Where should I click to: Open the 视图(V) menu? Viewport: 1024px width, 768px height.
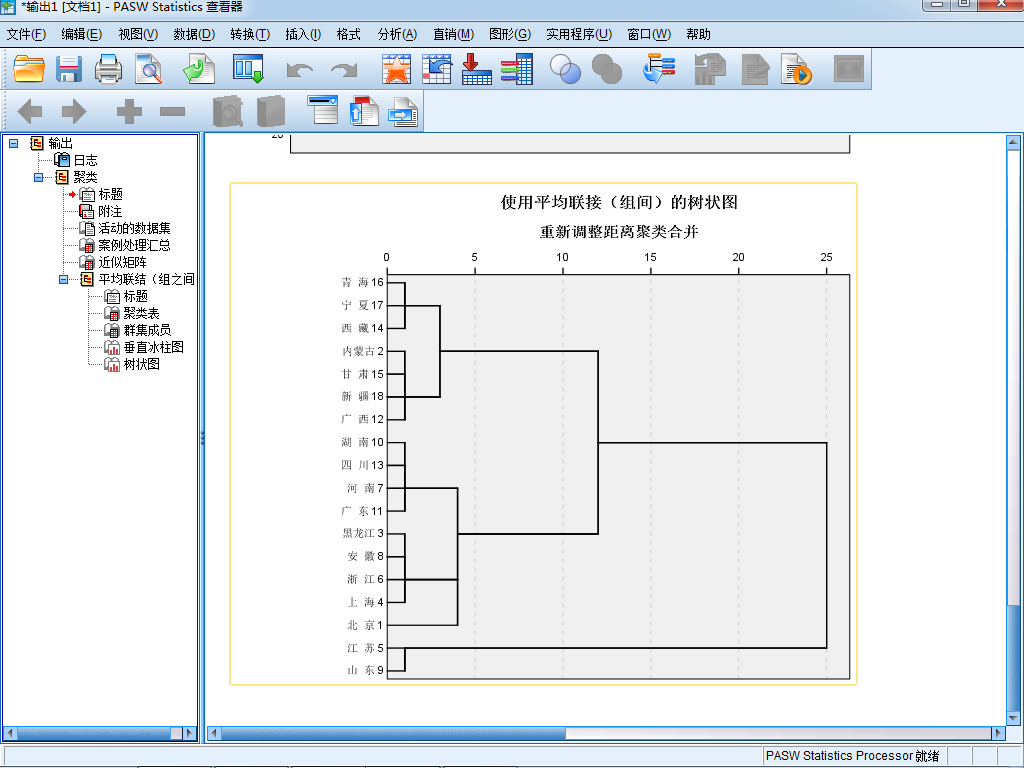tap(138, 34)
